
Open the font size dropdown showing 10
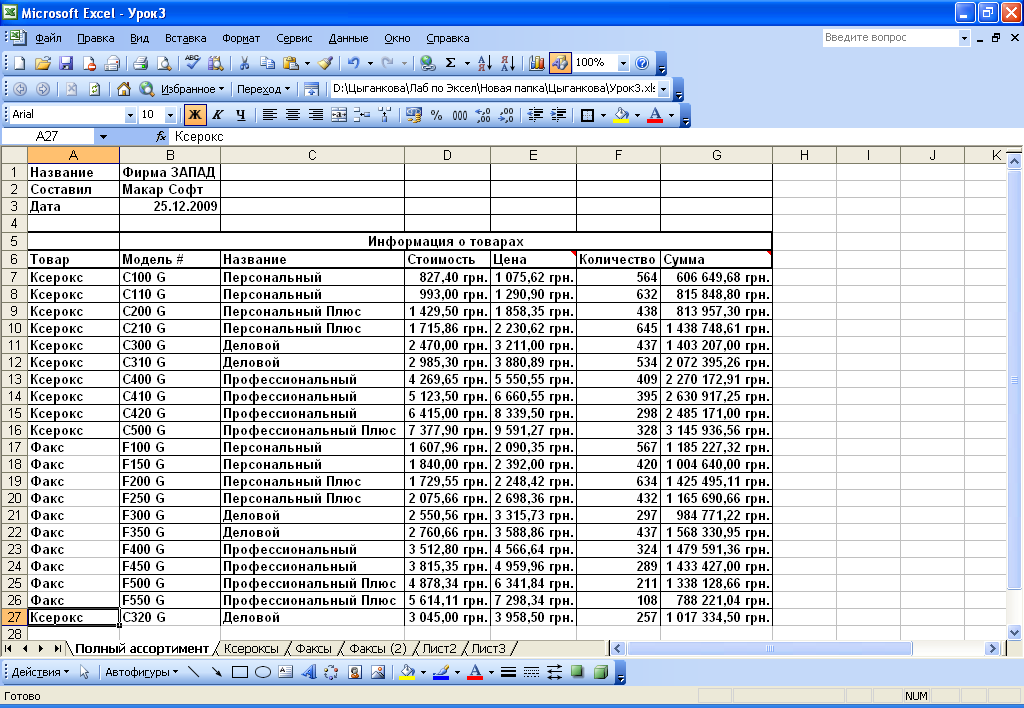170,116
